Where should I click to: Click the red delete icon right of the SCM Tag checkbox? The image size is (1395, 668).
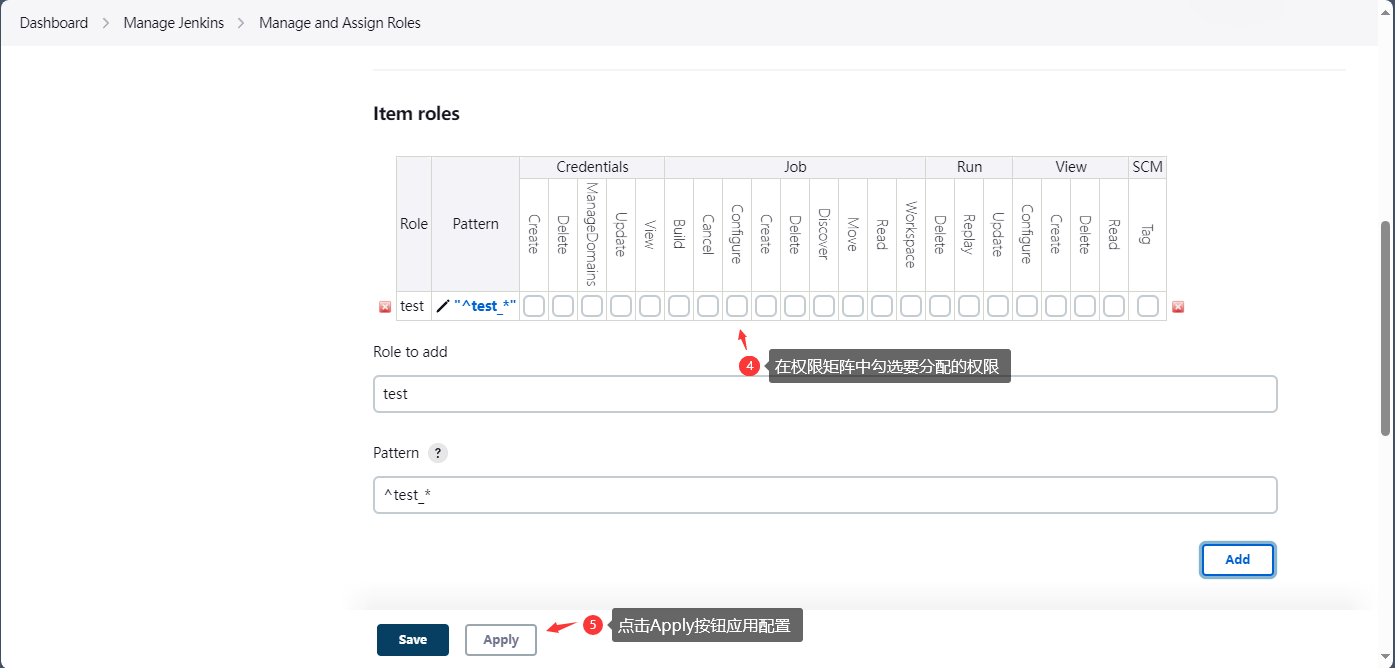click(1177, 307)
